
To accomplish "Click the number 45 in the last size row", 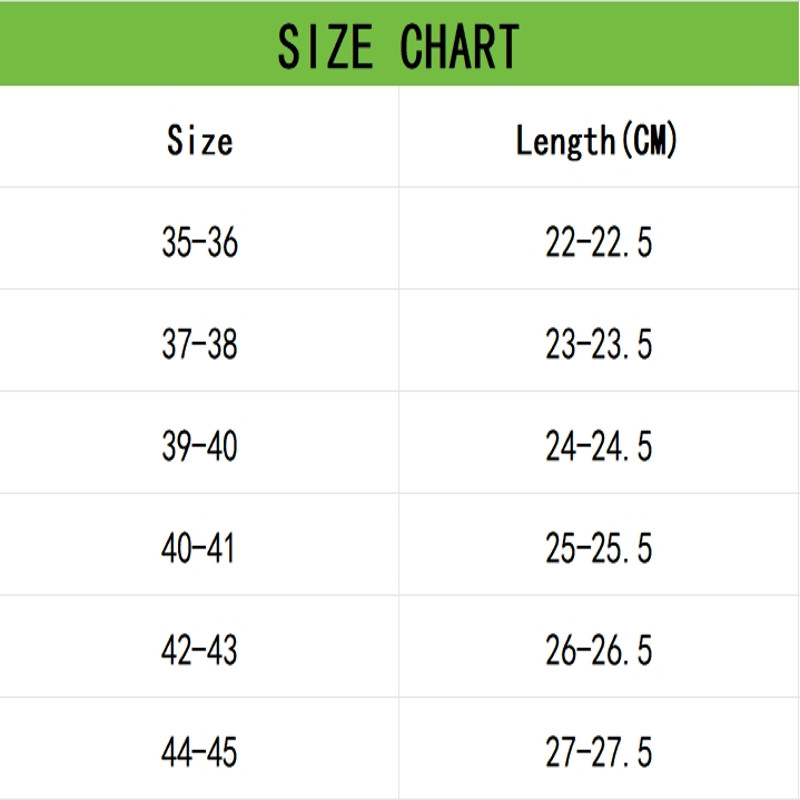I will (222, 752).
